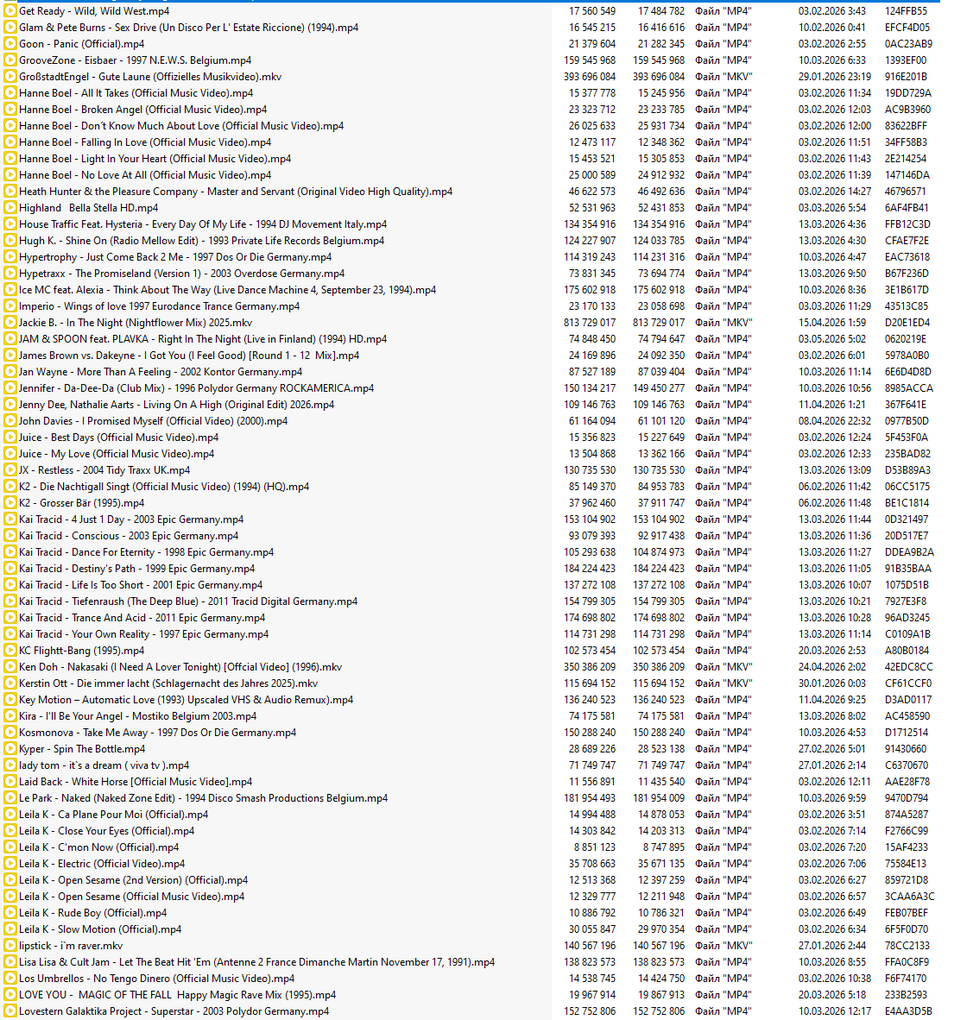
Task: Click the icon beside Highland Bella Stella HD.mp4
Action: coord(10,208)
